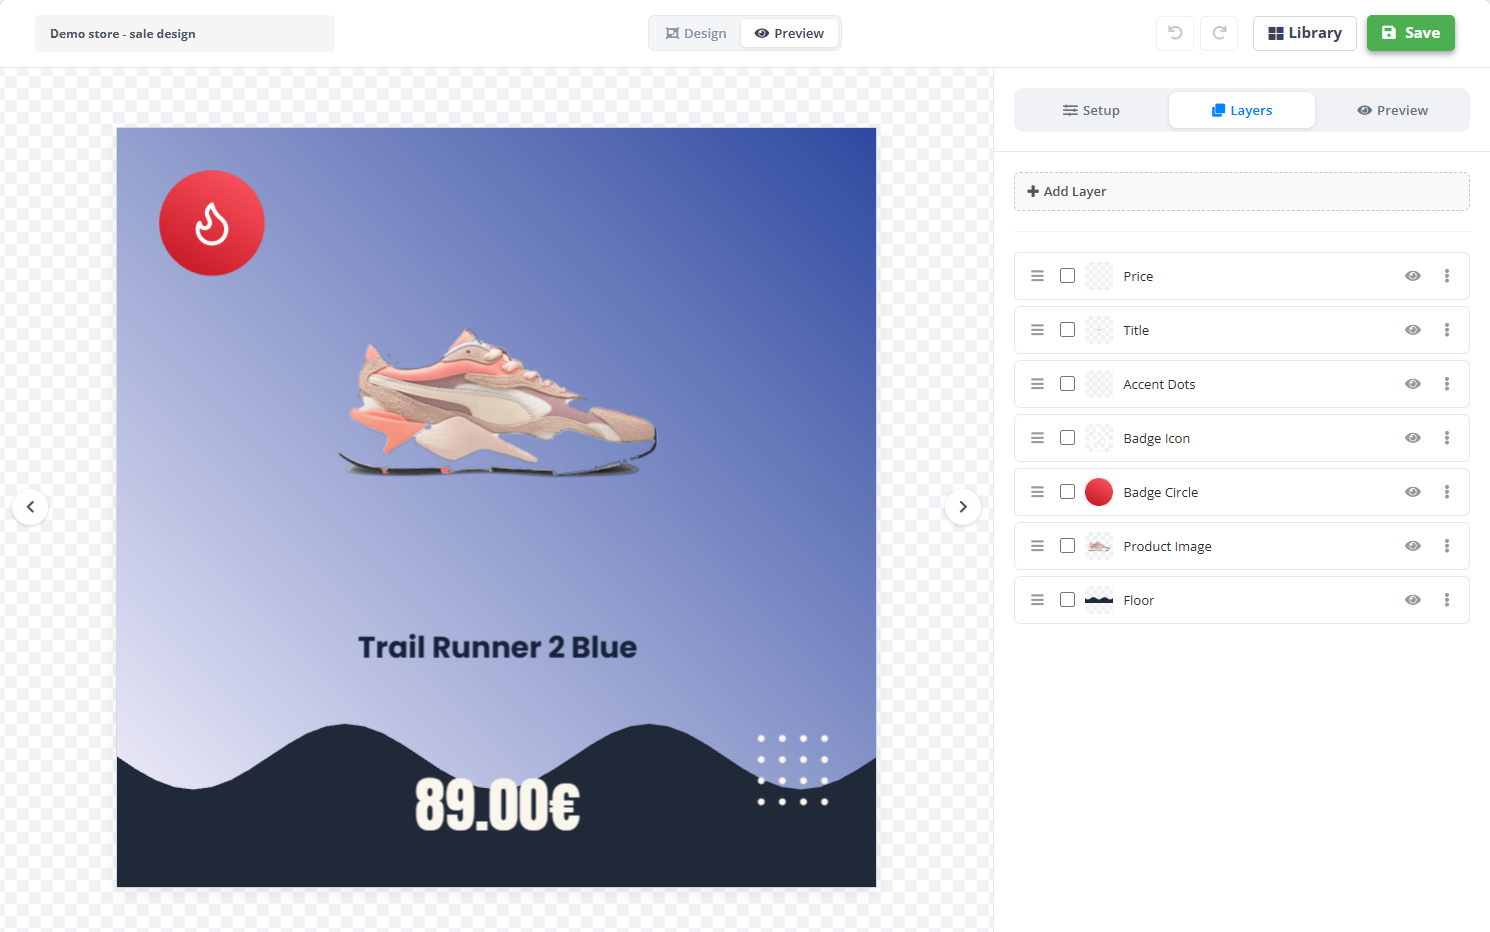
Task: Open the Title layer options menu
Action: pyautogui.click(x=1447, y=330)
